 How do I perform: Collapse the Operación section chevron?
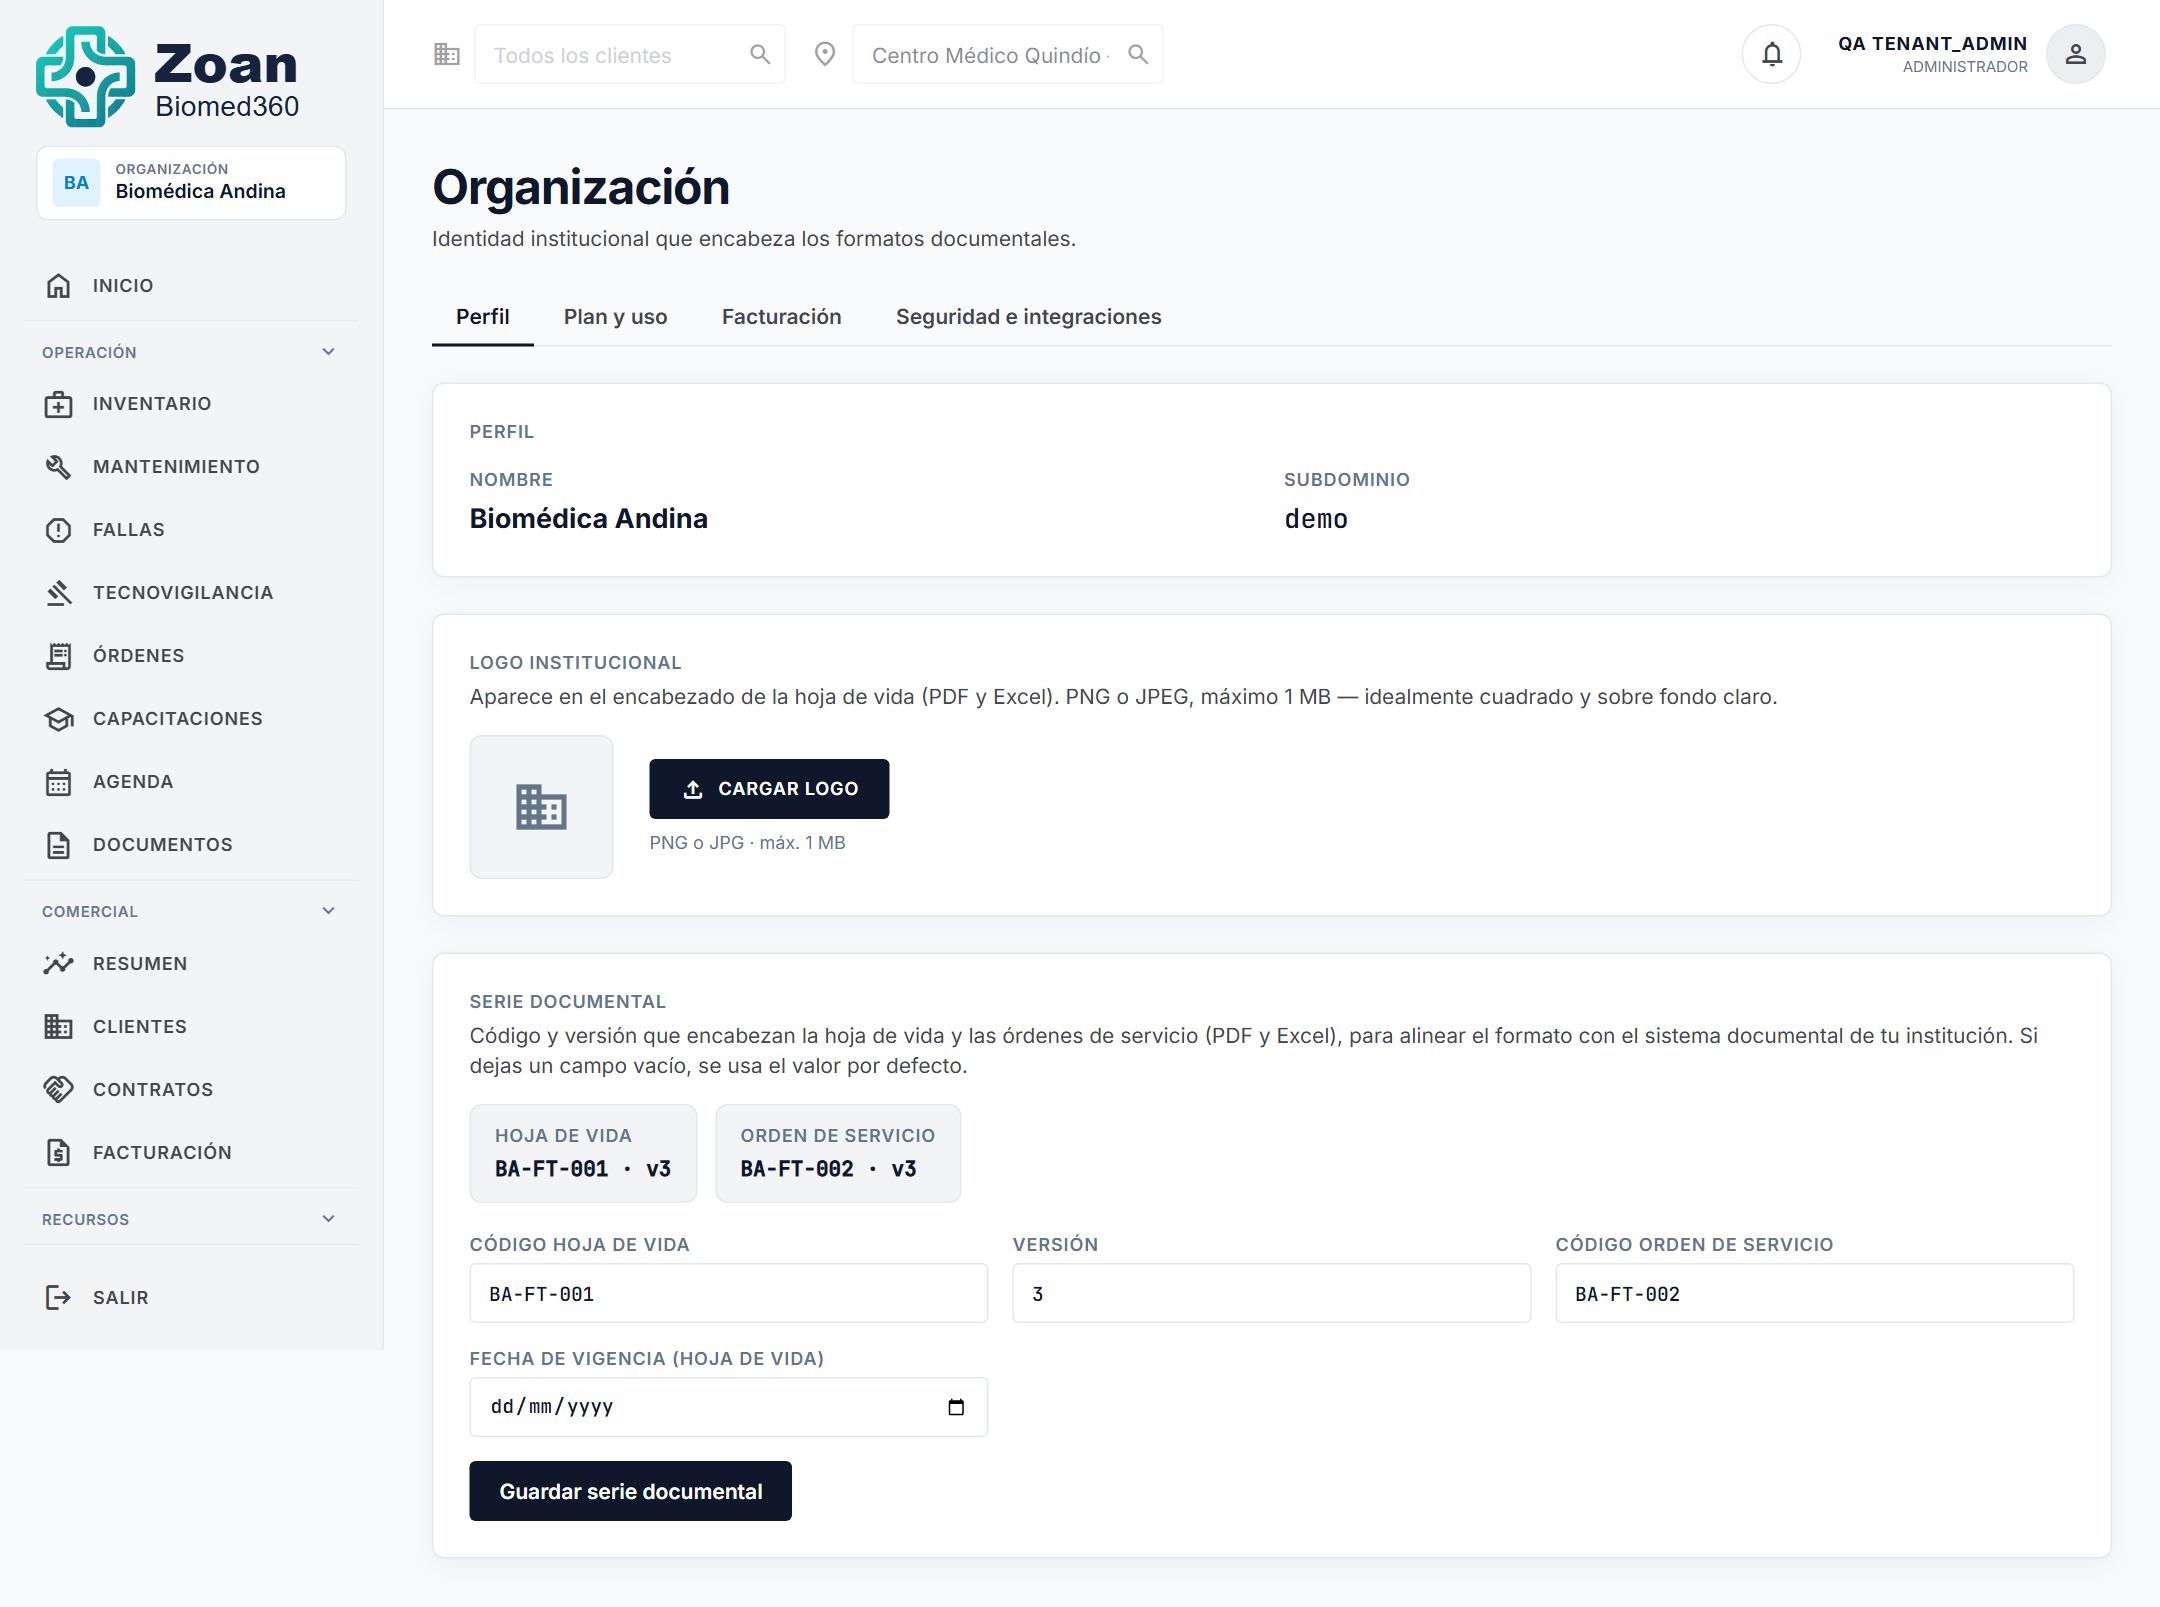coord(329,352)
